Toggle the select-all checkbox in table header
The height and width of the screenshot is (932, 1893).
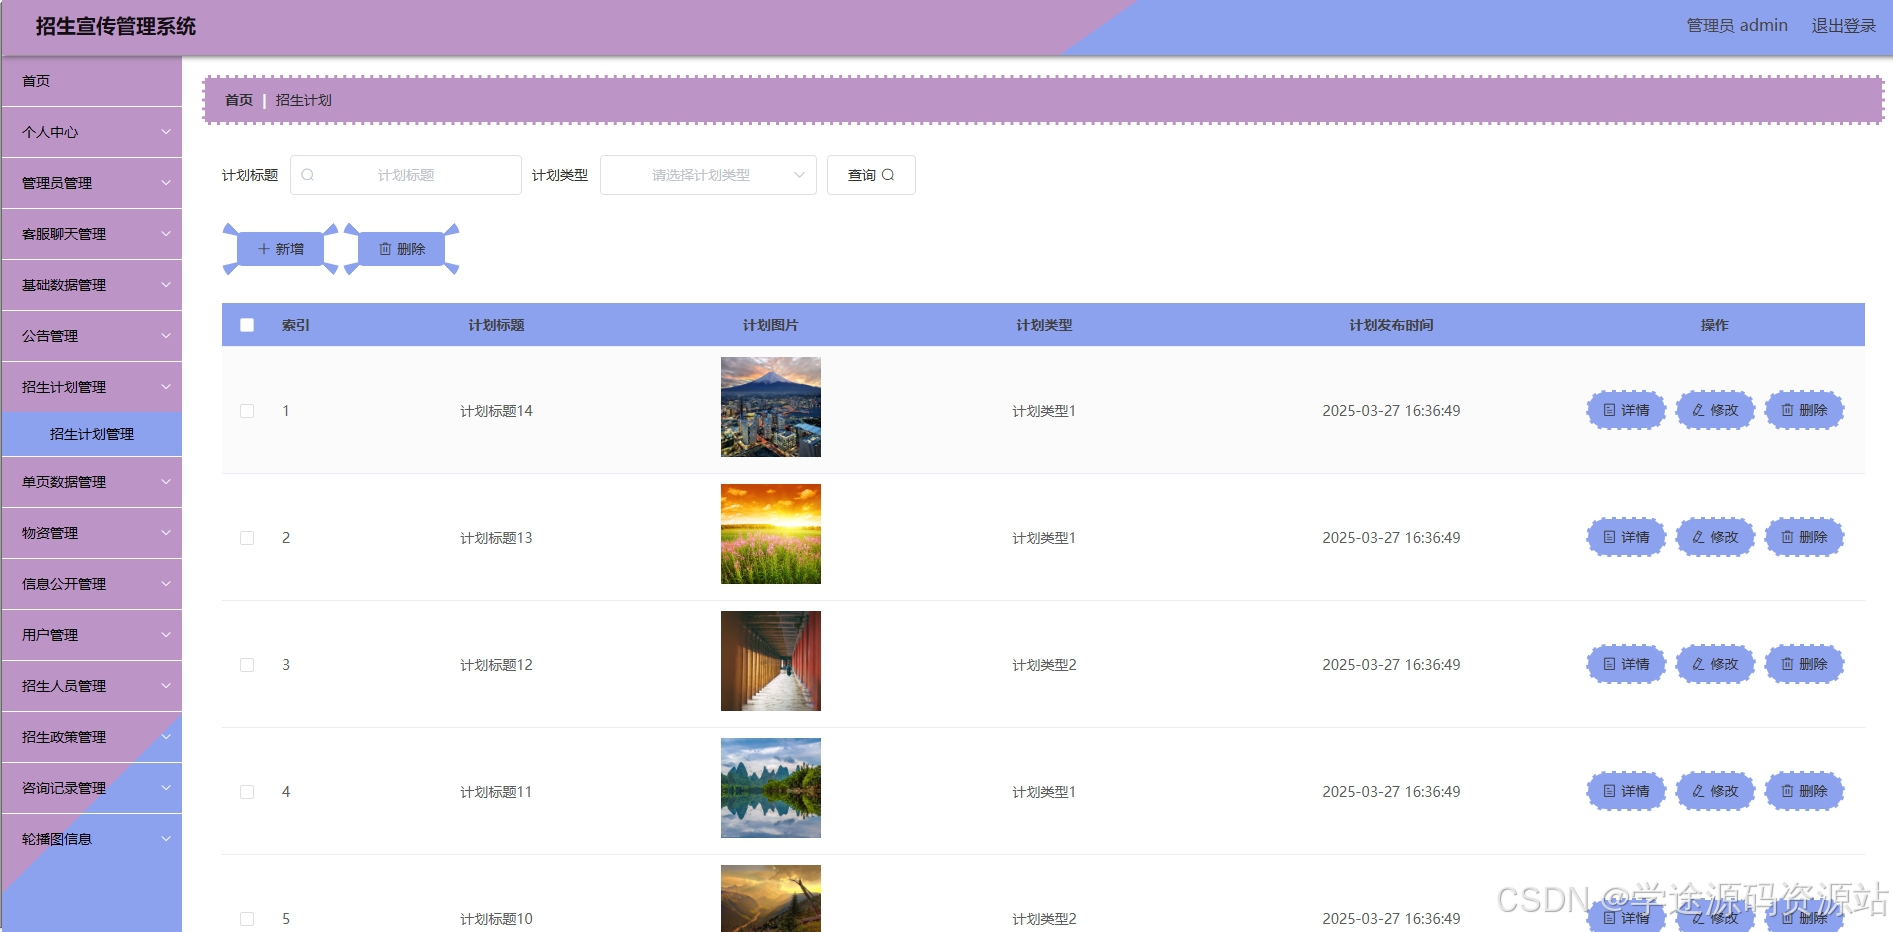click(x=247, y=325)
